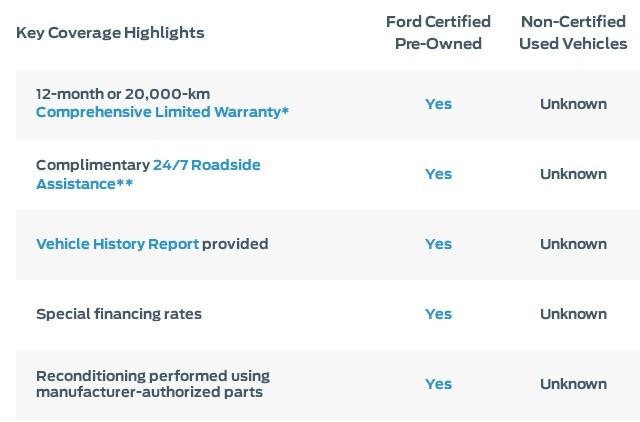
Task: Click Unknown in the Special financing rates row
Action: click(573, 314)
